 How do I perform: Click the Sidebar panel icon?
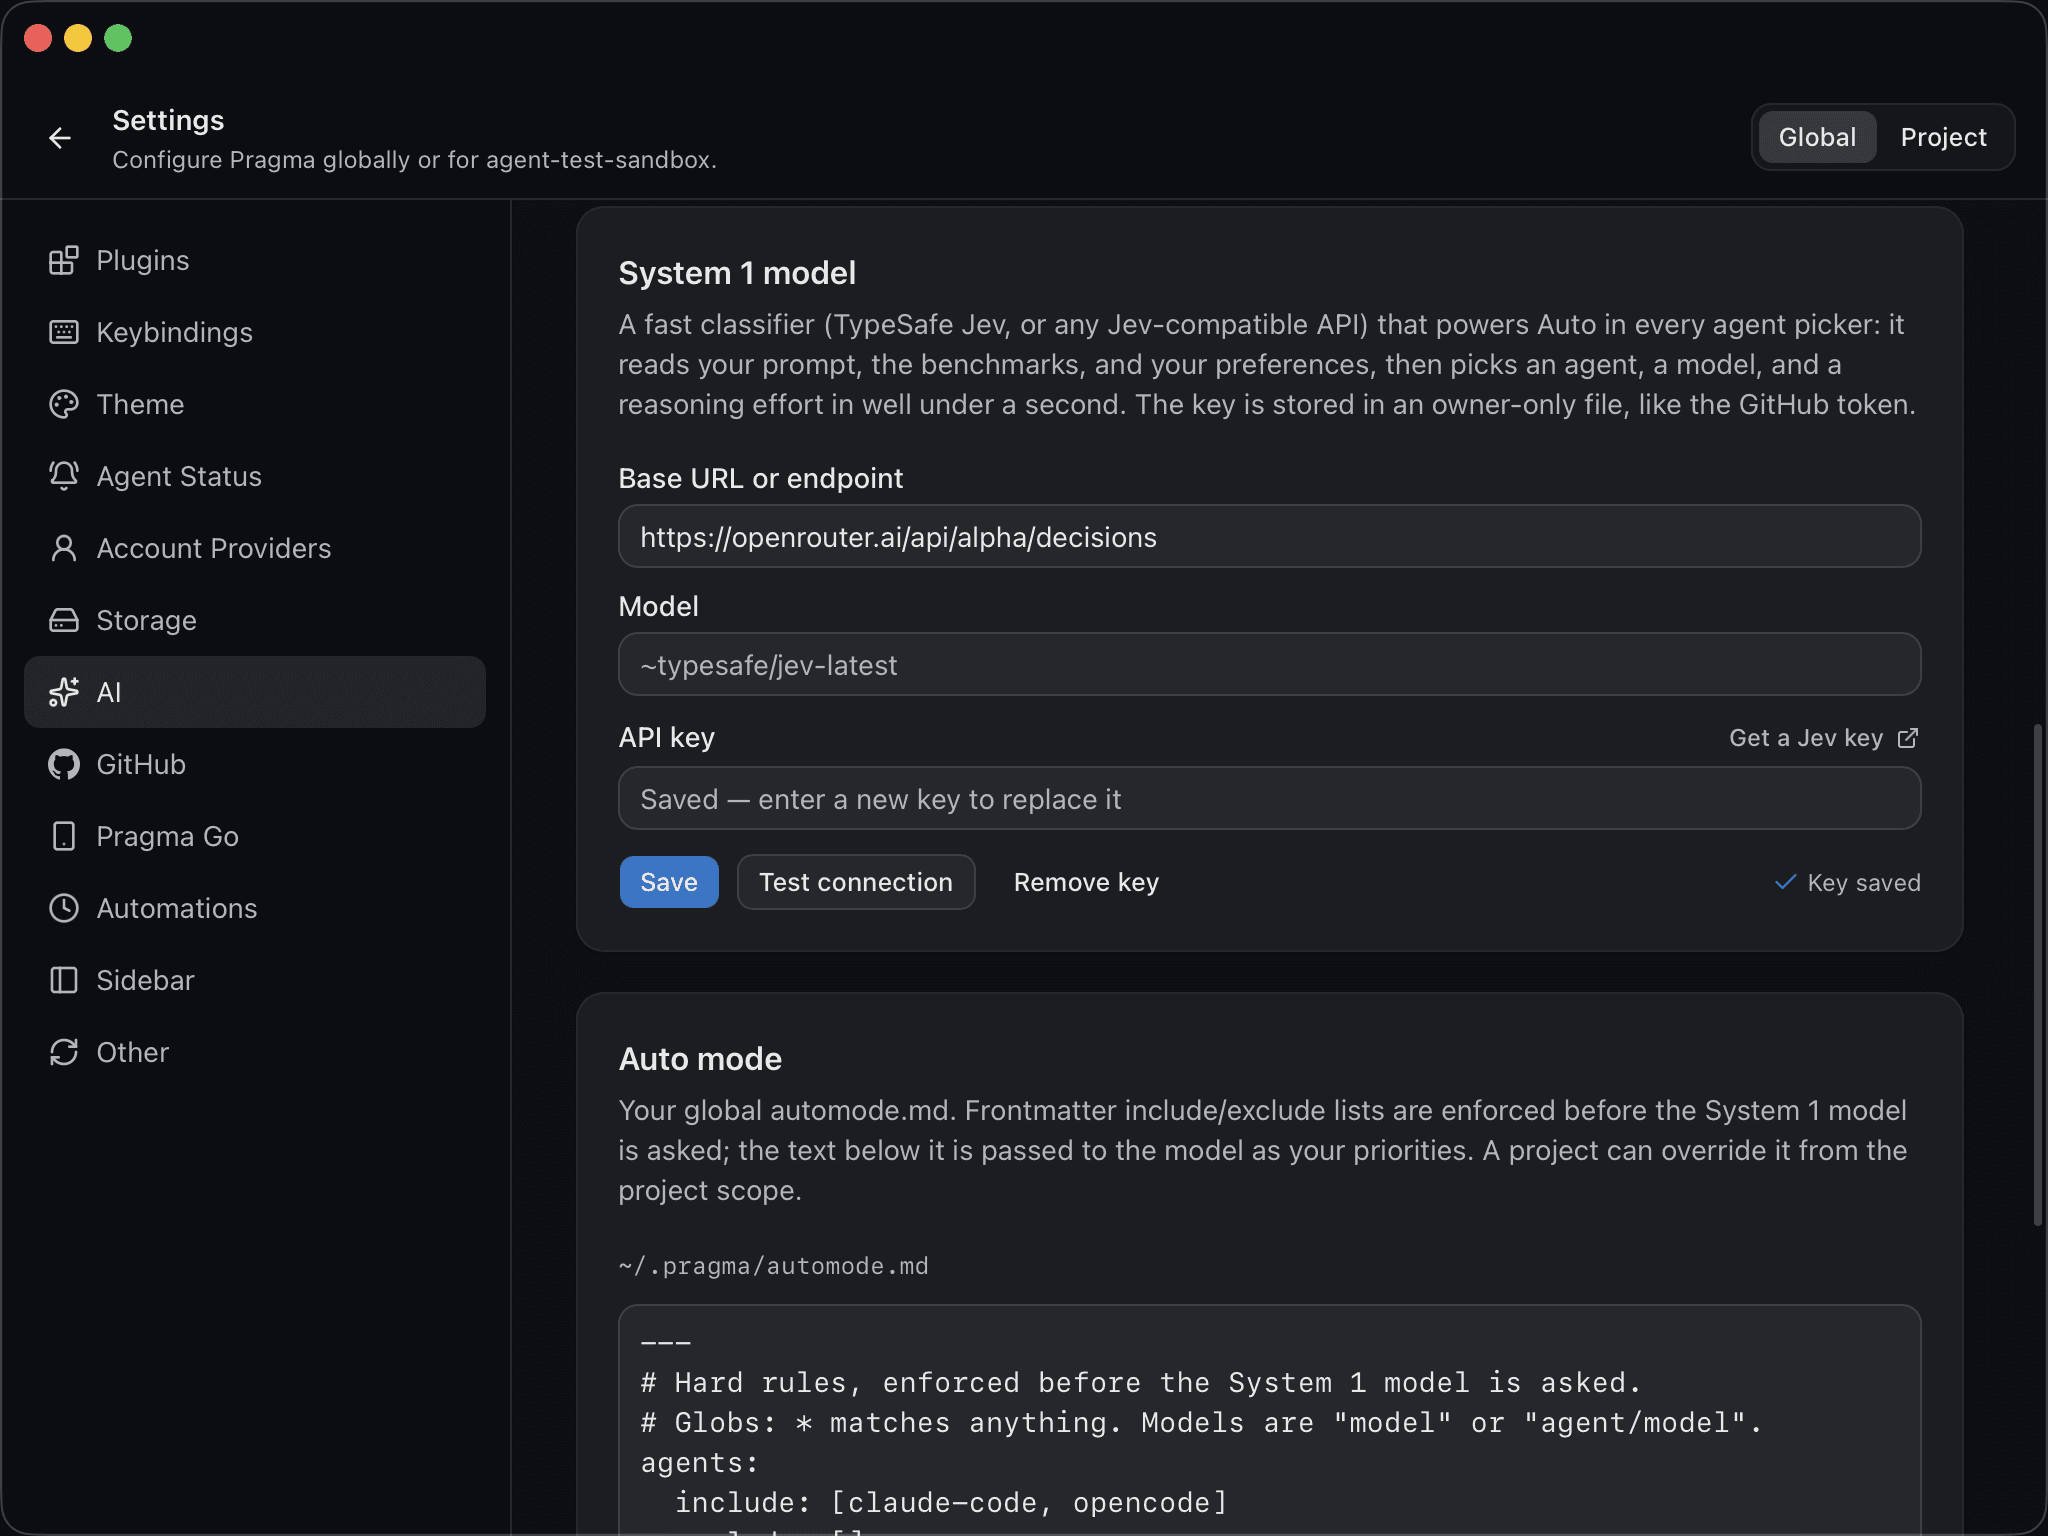[x=64, y=980]
